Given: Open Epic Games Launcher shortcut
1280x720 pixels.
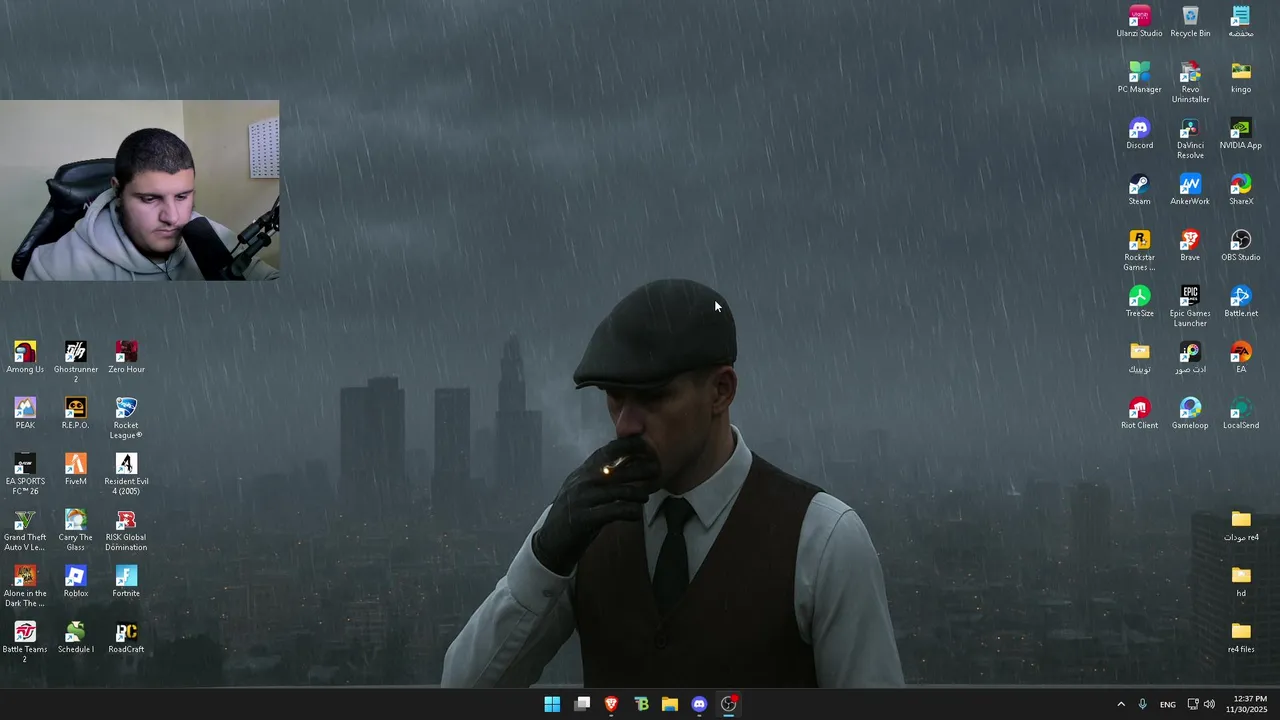Looking at the screenshot, I should (x=1190, y=305).
